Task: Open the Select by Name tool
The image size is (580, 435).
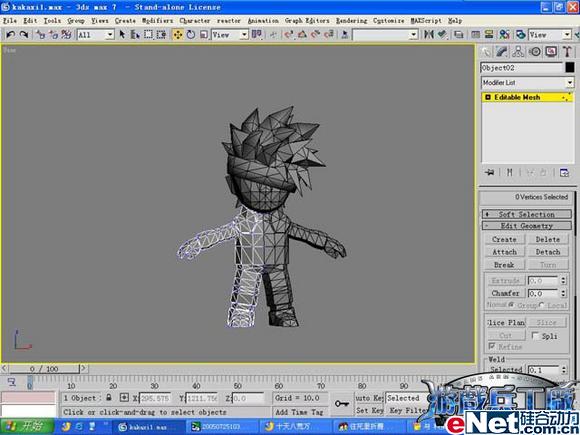Action: [x=135, y=35]
